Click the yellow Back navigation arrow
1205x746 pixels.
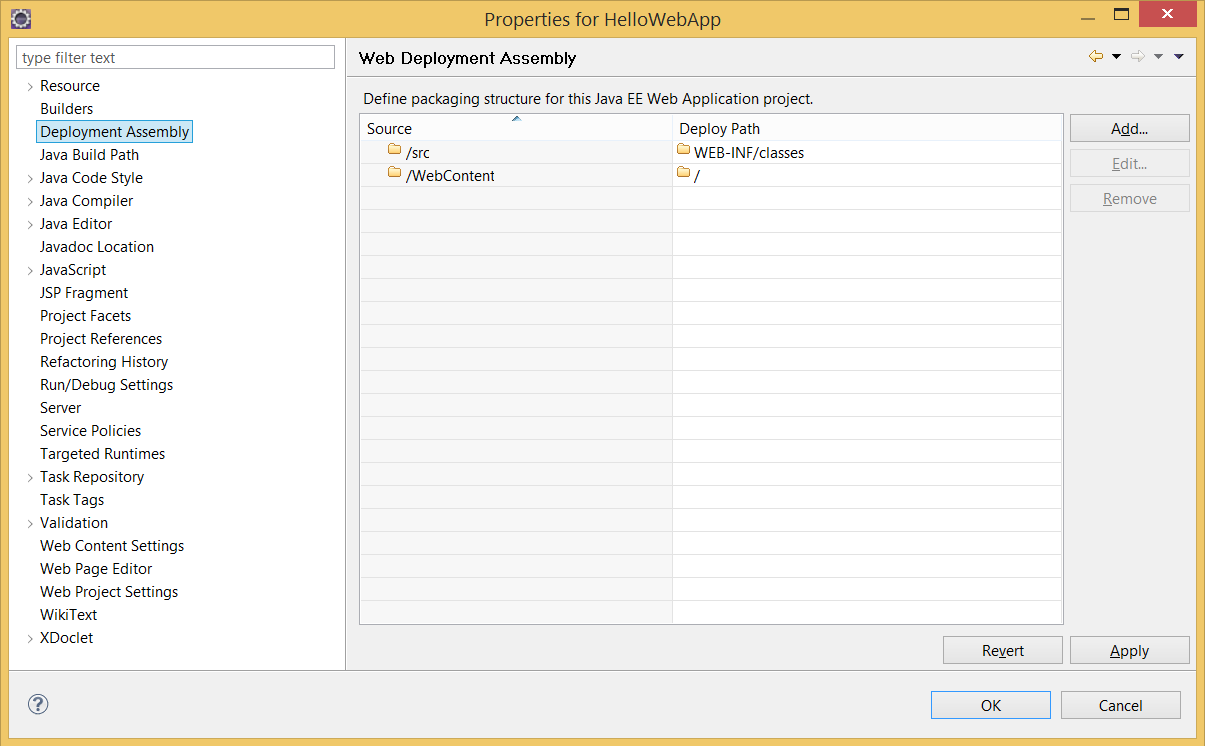pyautogui.click(x=1096, y=57)
